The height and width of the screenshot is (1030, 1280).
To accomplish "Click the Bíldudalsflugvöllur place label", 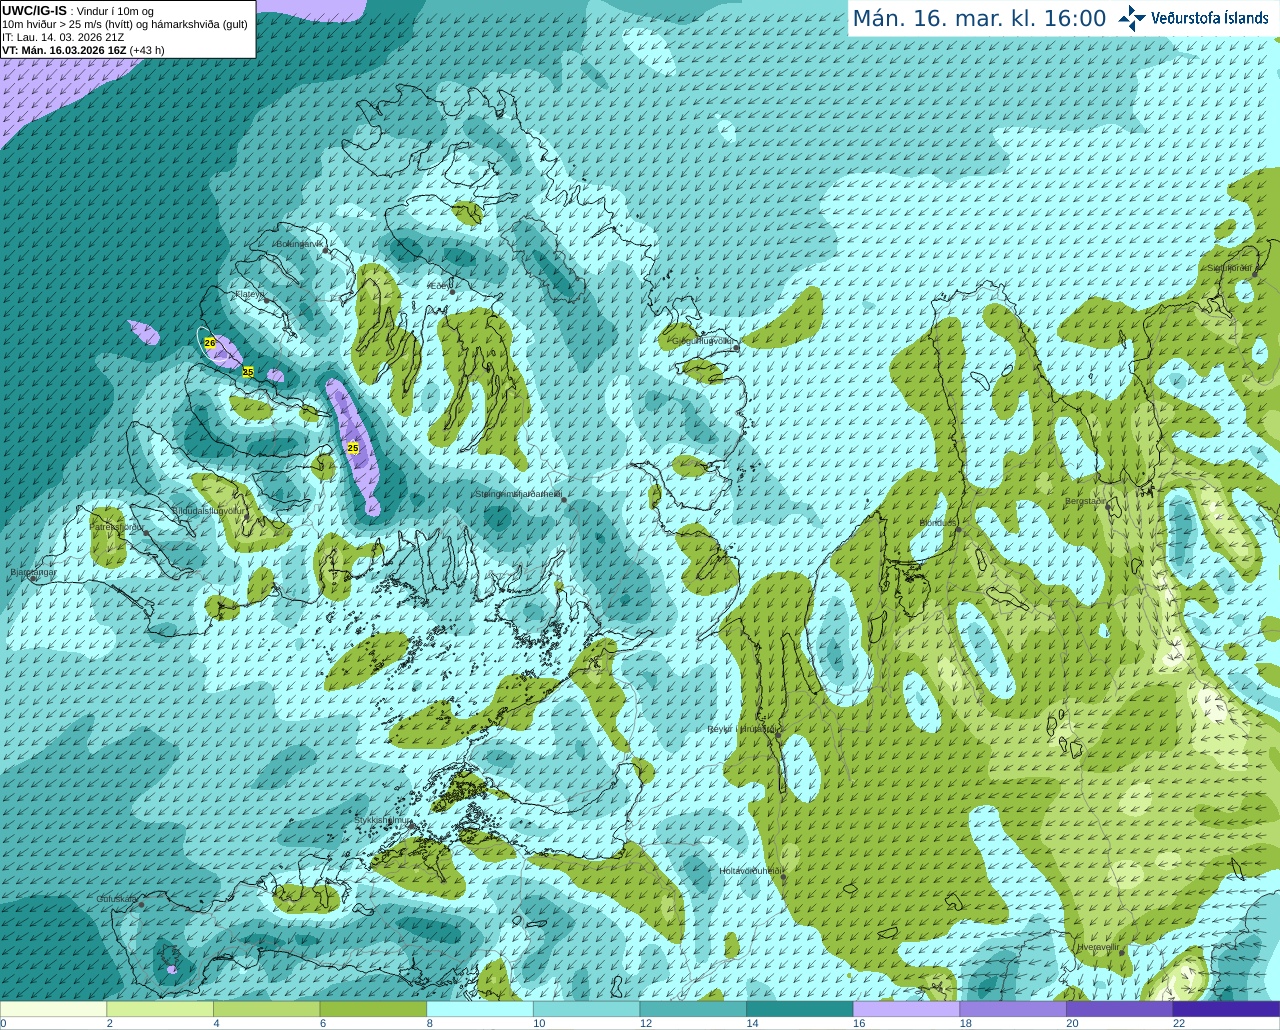I will (x=209, y=510).
